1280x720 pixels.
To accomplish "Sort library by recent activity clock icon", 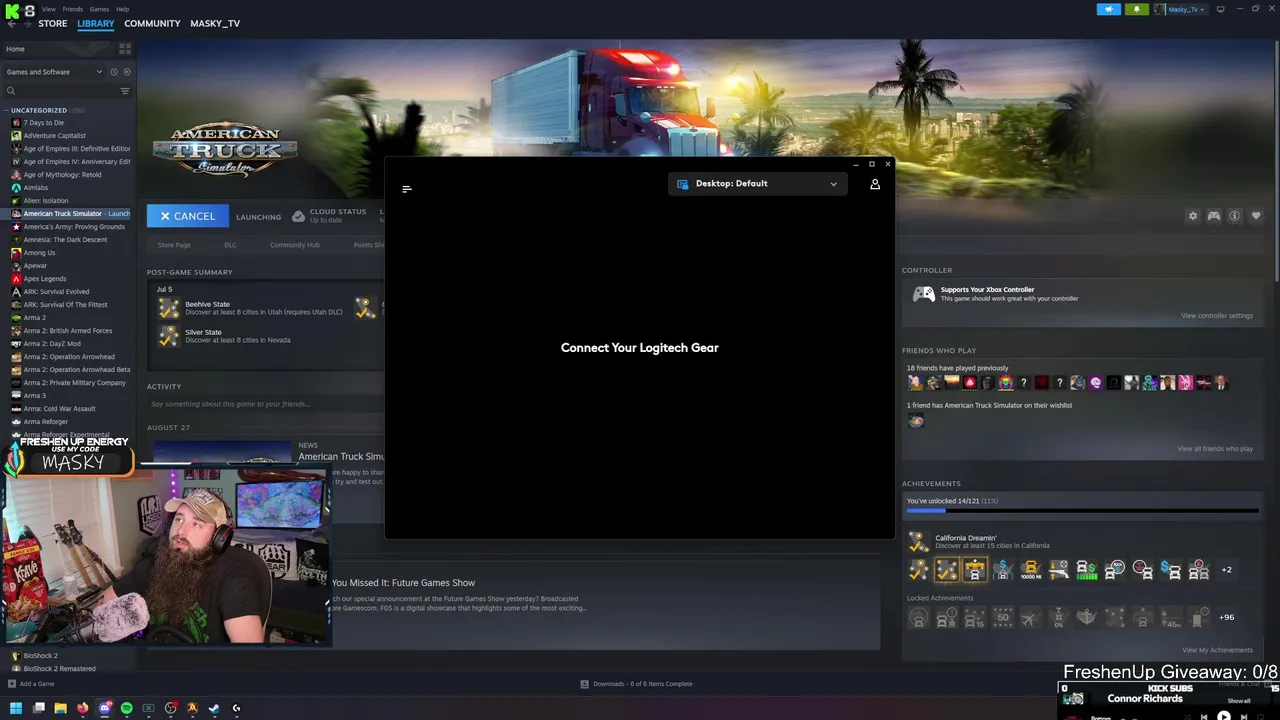I will [x=114, y=72].
